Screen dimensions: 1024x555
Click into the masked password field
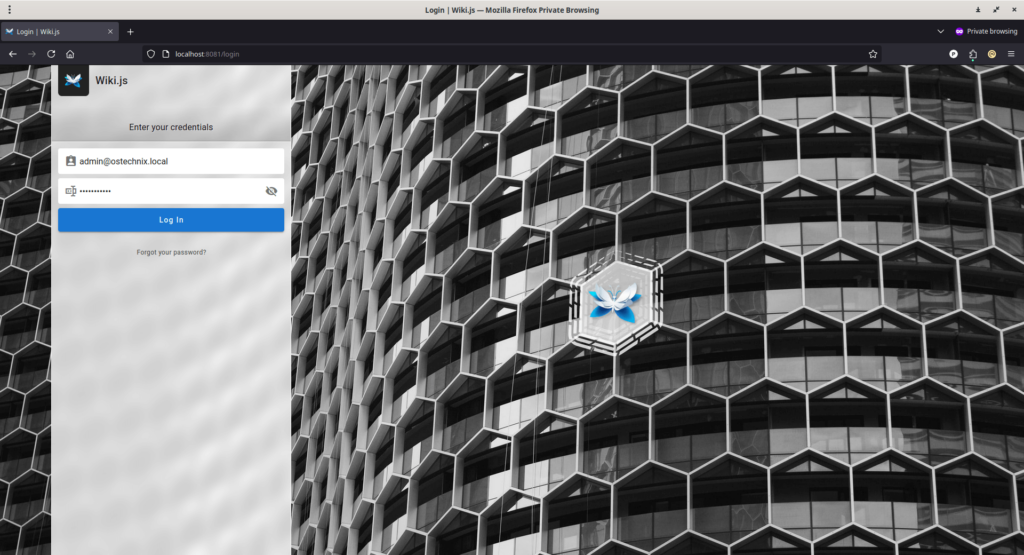click(170, 191)
